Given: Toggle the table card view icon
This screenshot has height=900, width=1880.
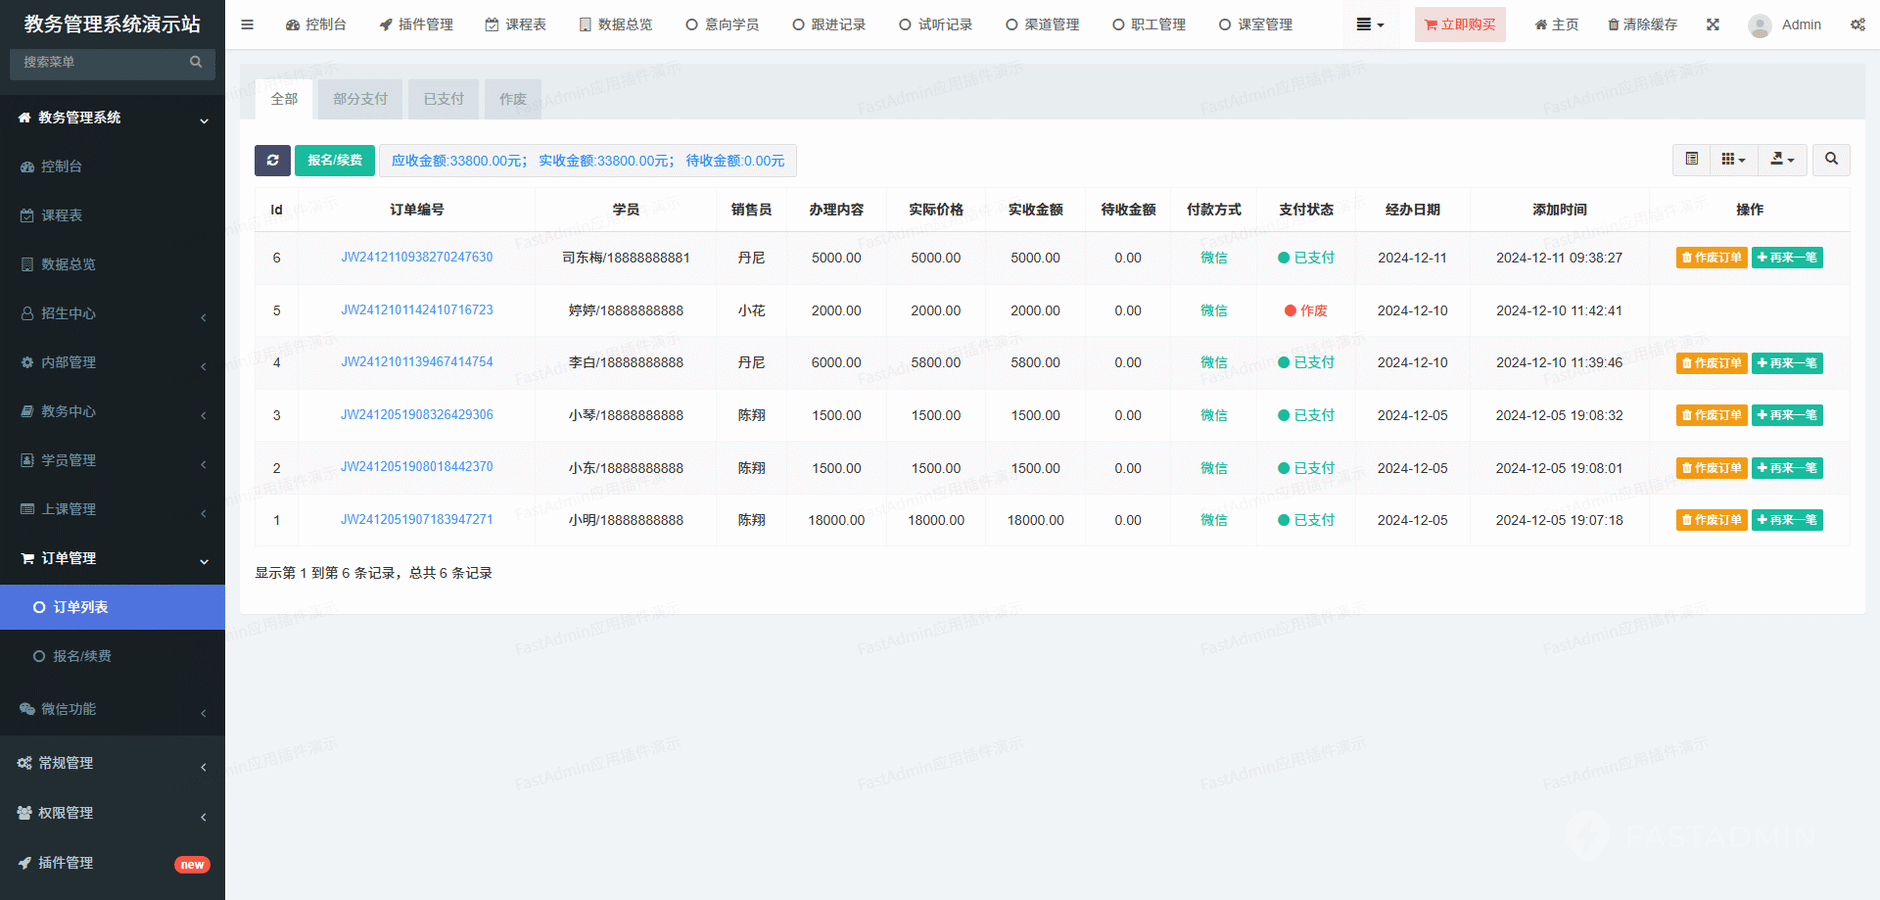Looking at the screenshot, I should (x=1691, y=160).
